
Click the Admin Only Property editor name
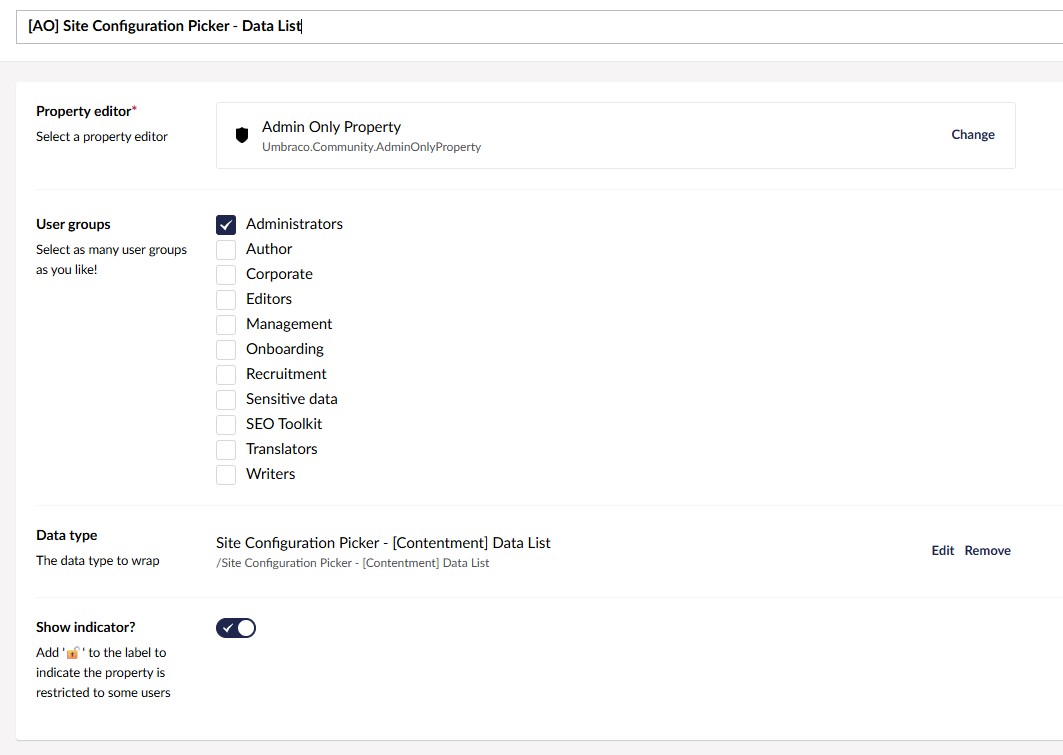331,127
